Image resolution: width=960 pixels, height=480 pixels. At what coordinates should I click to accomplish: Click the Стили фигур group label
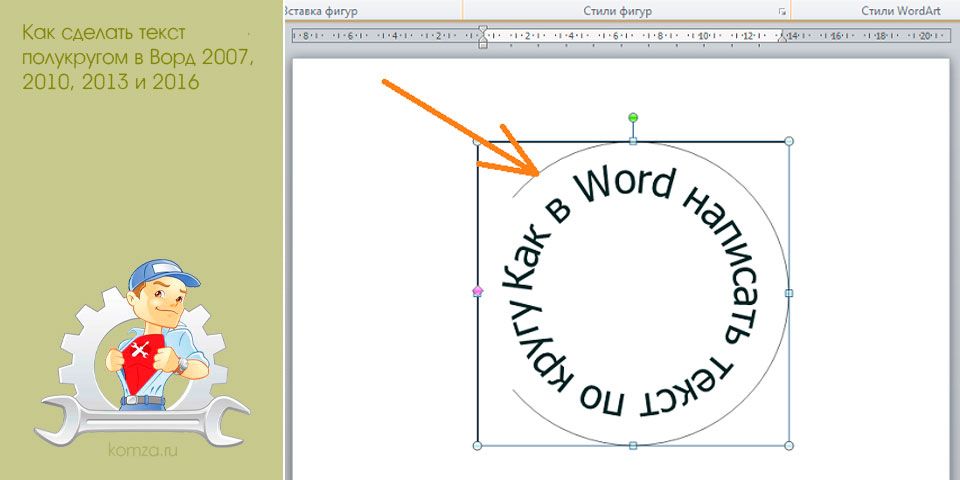point(617,11)
